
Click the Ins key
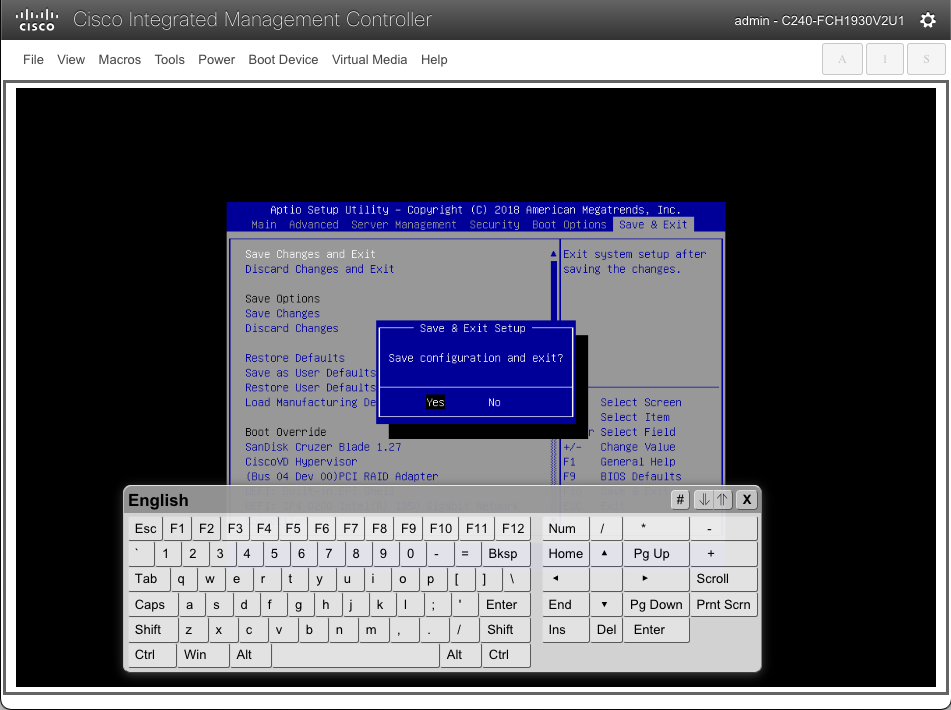(x=565, y=629)
